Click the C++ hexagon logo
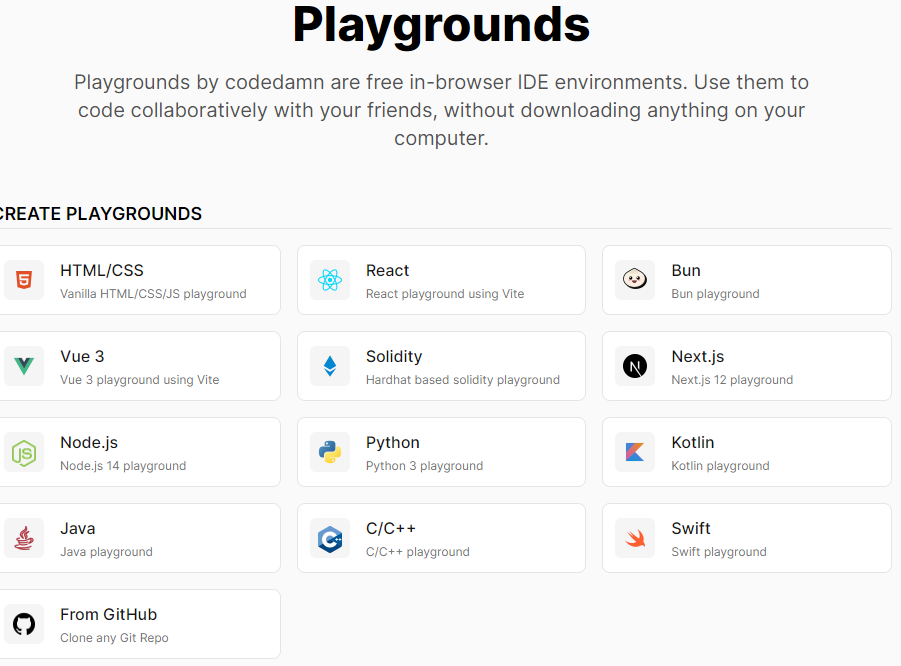Screen dimensions: 901x666 tap(330, 538)
